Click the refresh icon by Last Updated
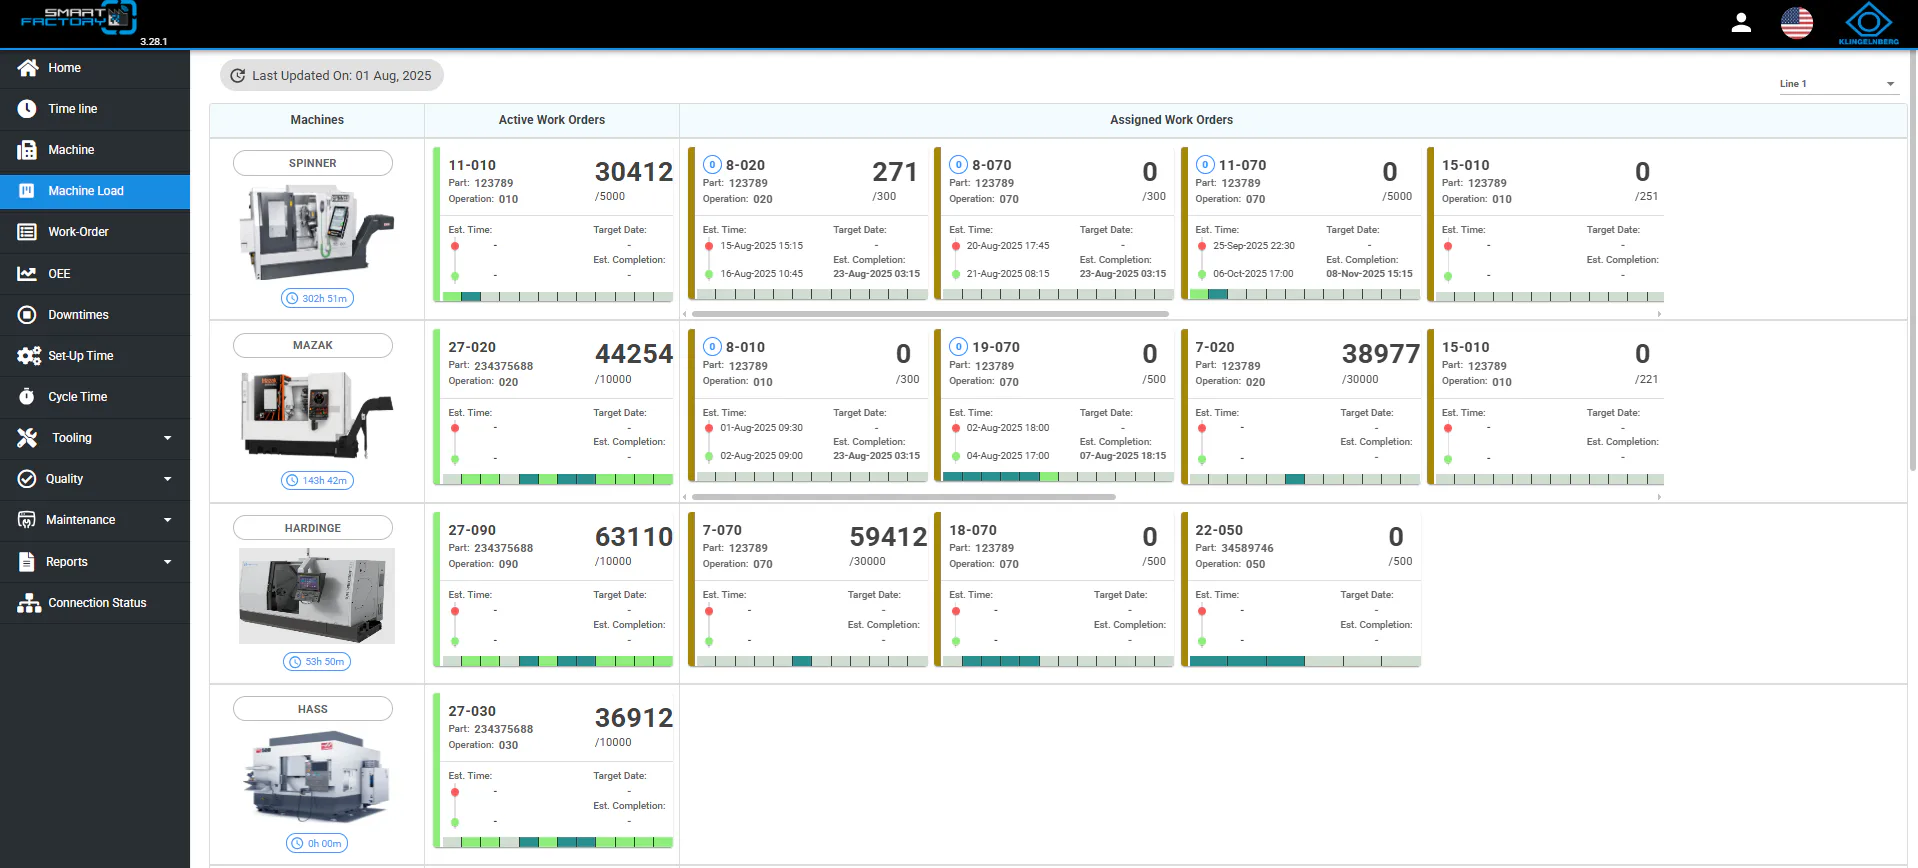Viewport: 1918px width, 868px height. 238,76
